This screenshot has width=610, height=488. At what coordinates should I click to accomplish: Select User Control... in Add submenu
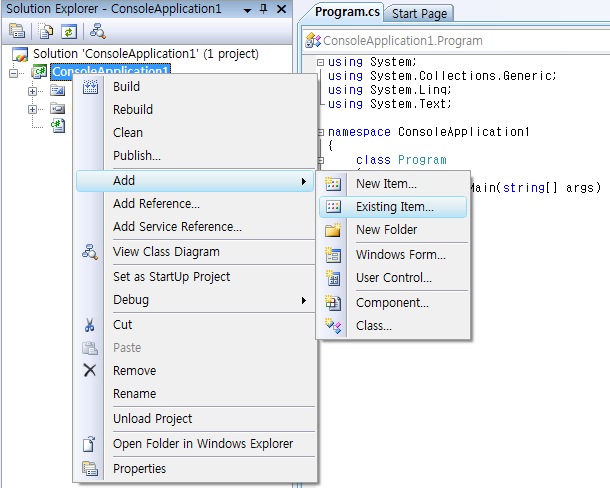point(393,278)
